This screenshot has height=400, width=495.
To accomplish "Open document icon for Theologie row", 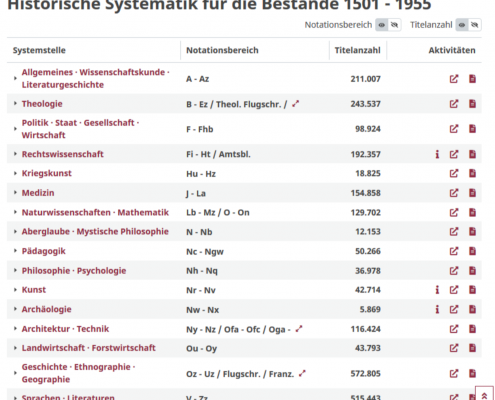I will 472,104.
